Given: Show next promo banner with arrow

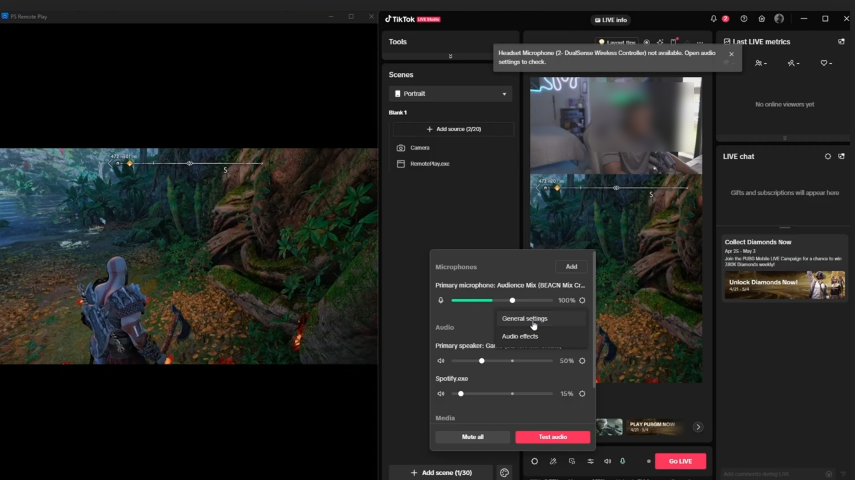Looking at the screenshot, I should point(698,427).
